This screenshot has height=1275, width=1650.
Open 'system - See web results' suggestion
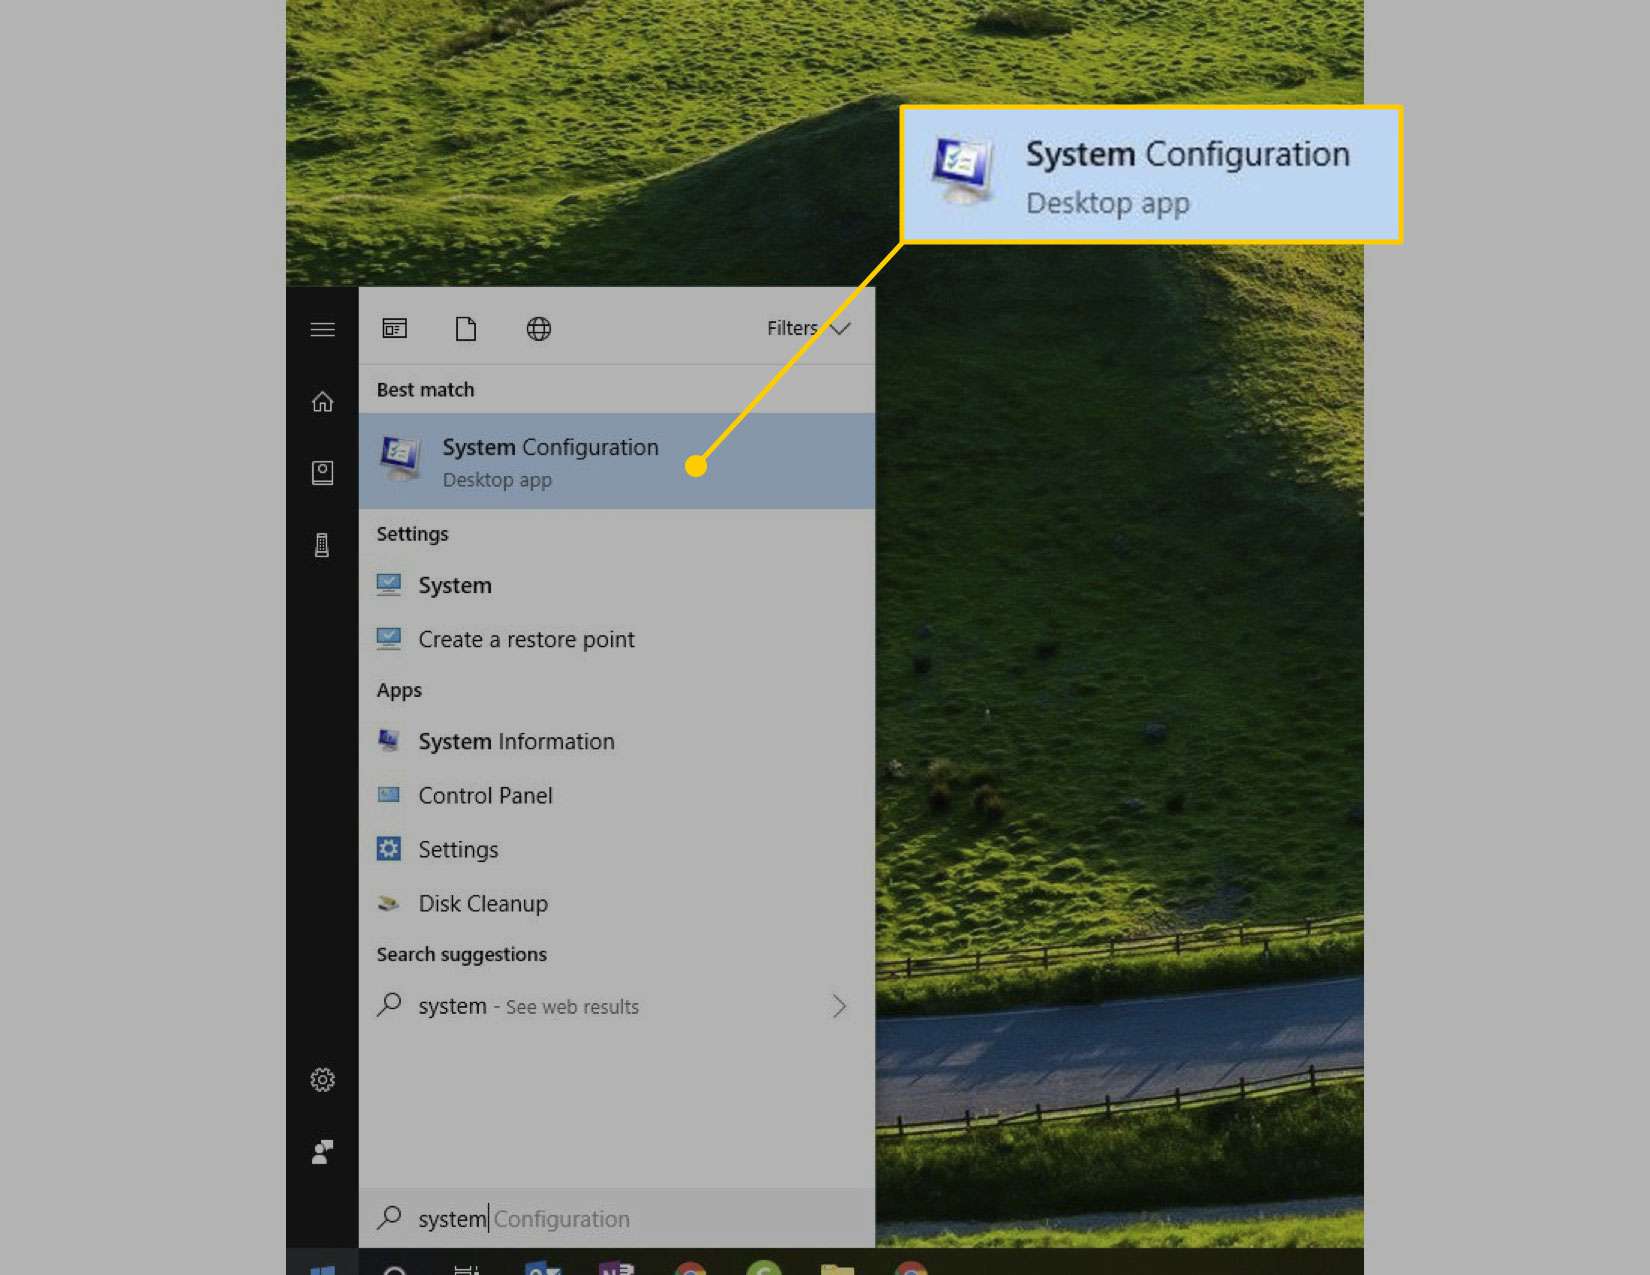[x=617, y=1006]
